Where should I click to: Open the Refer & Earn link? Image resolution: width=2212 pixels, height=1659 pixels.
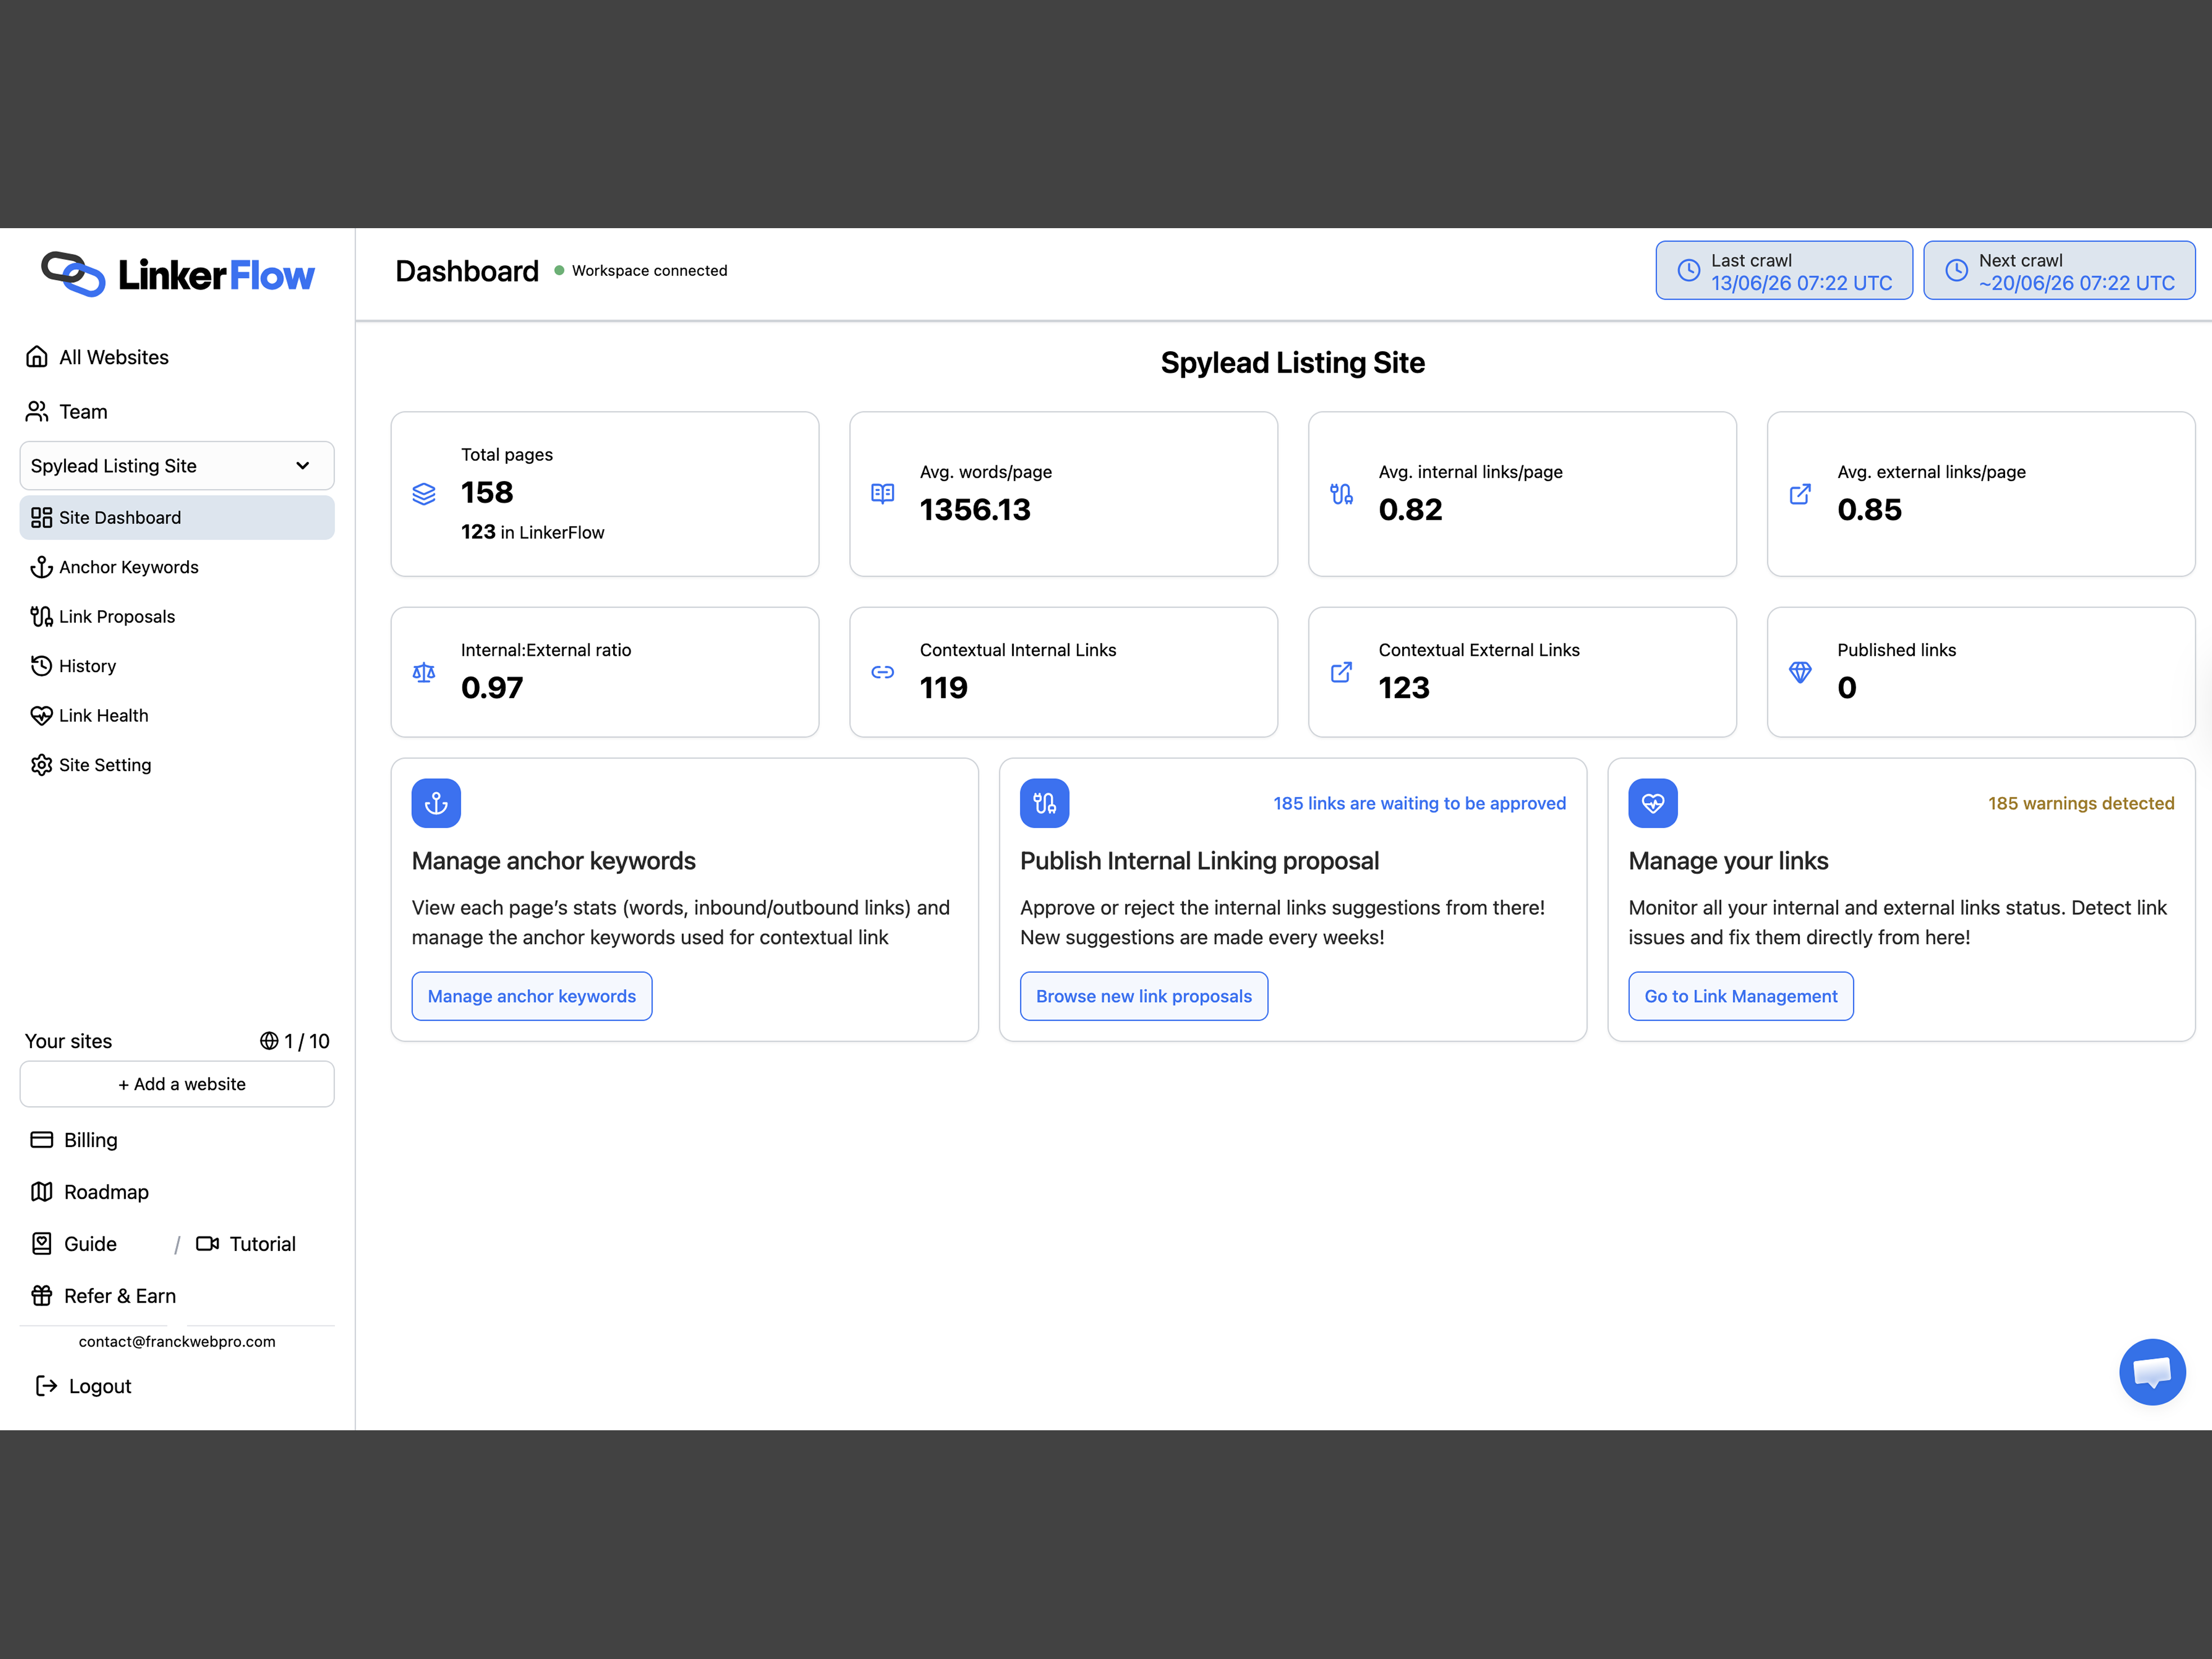(x=120, y=1296)
